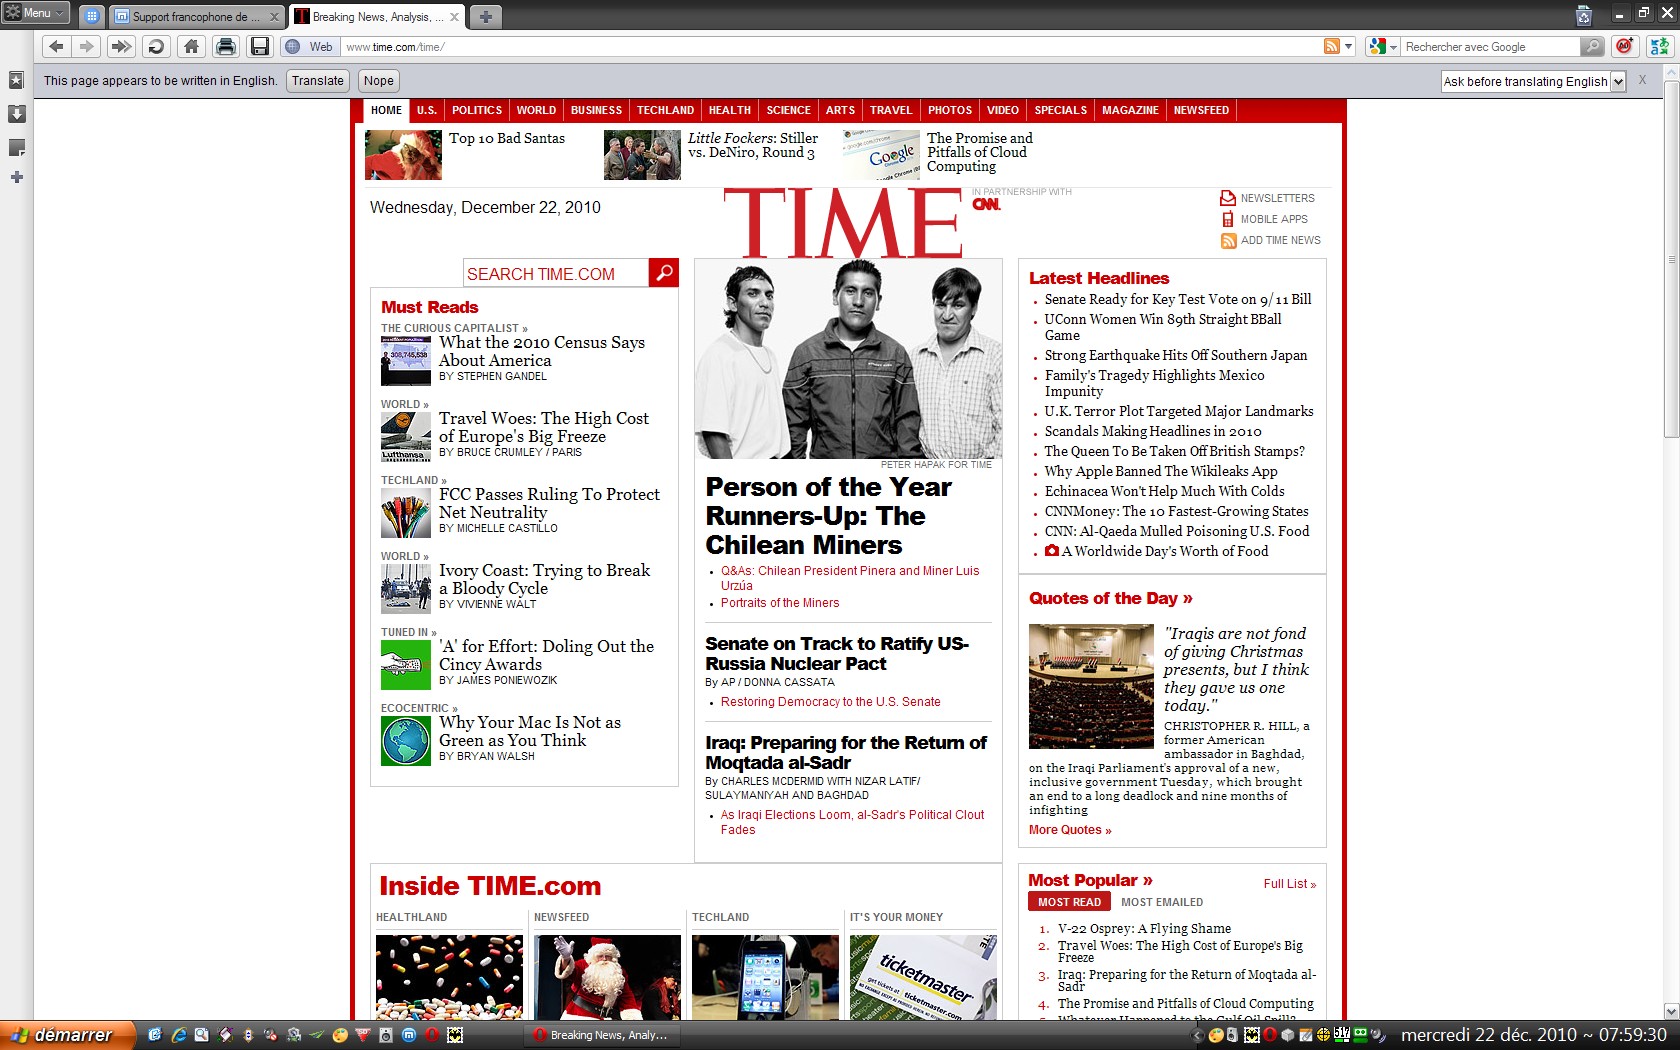Click the Web globe badge in the address bar
The height and width of the screenshot is (1050, 1680).
[309, 46]
